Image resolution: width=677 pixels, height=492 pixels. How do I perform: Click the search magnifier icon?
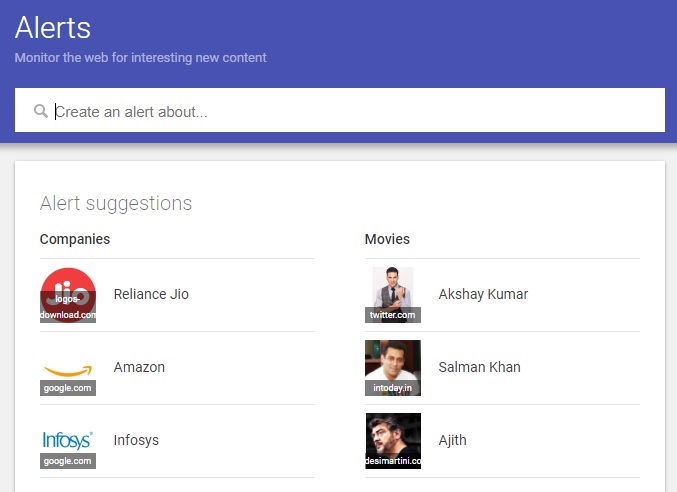(x=41, y=111)
